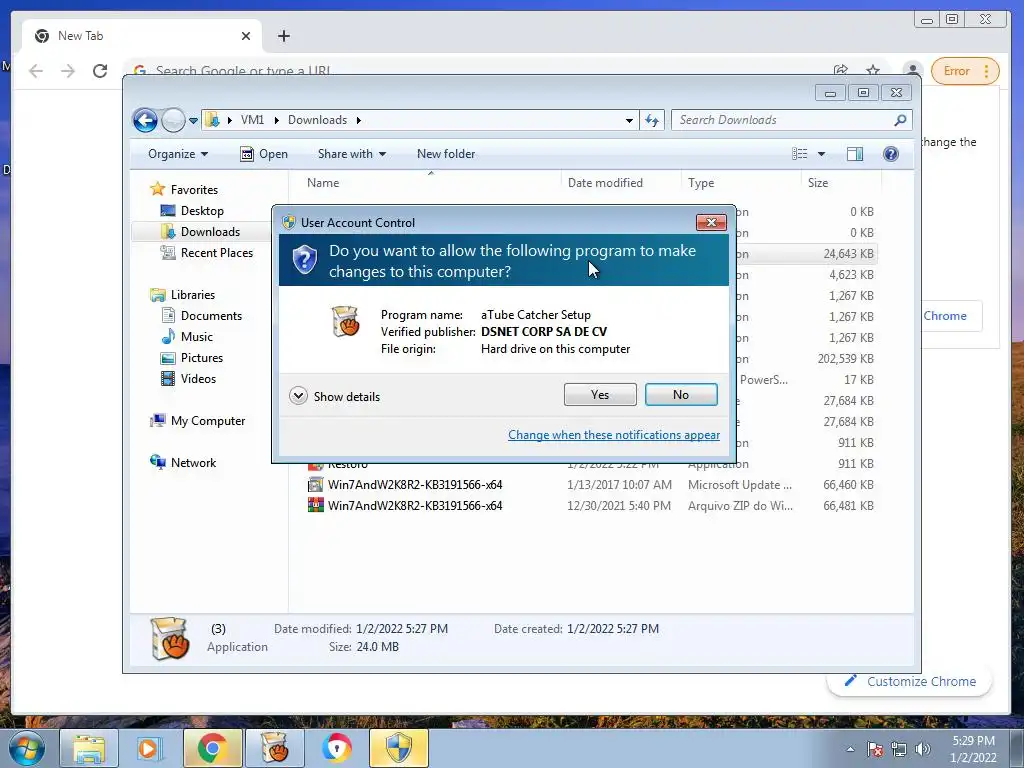The height and width of the screenshot is (768, 1024).
Task: Change your view using the view icon
Action: pyautogui.click(x=799, y=154)
